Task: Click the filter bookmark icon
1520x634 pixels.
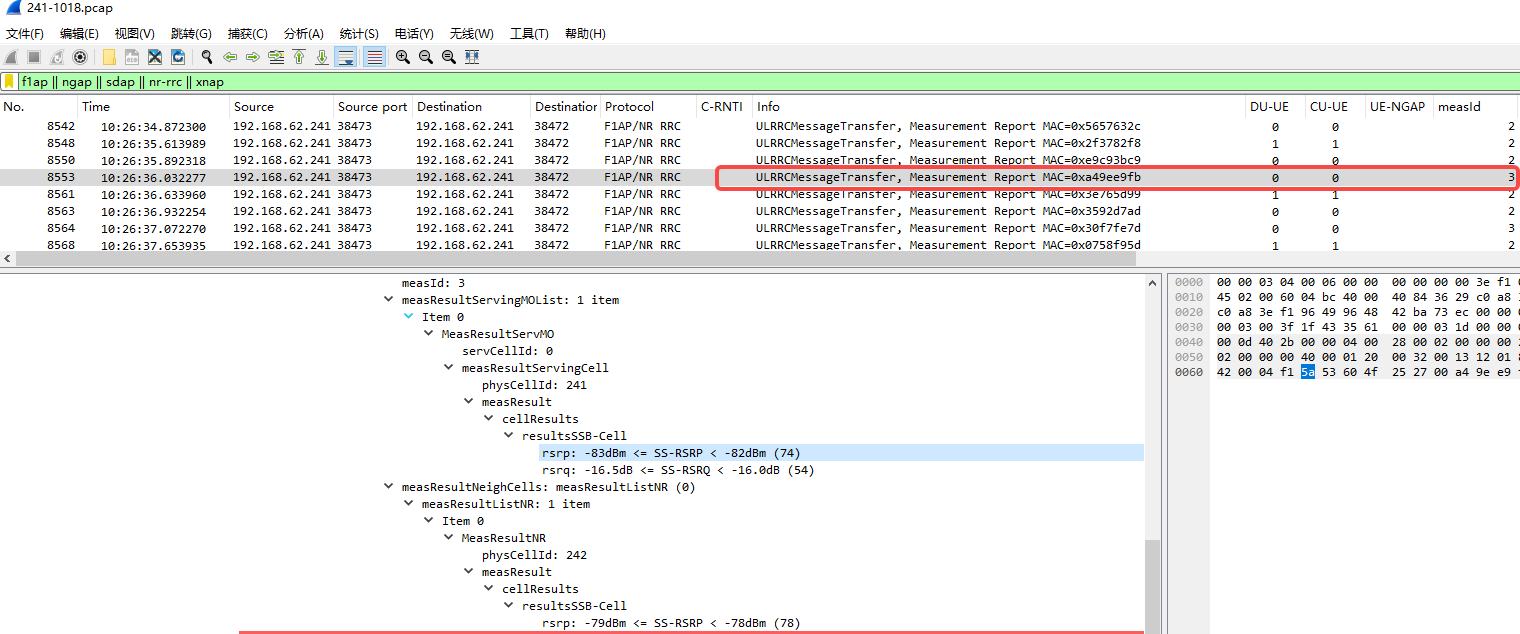Action: pos(9,82)
